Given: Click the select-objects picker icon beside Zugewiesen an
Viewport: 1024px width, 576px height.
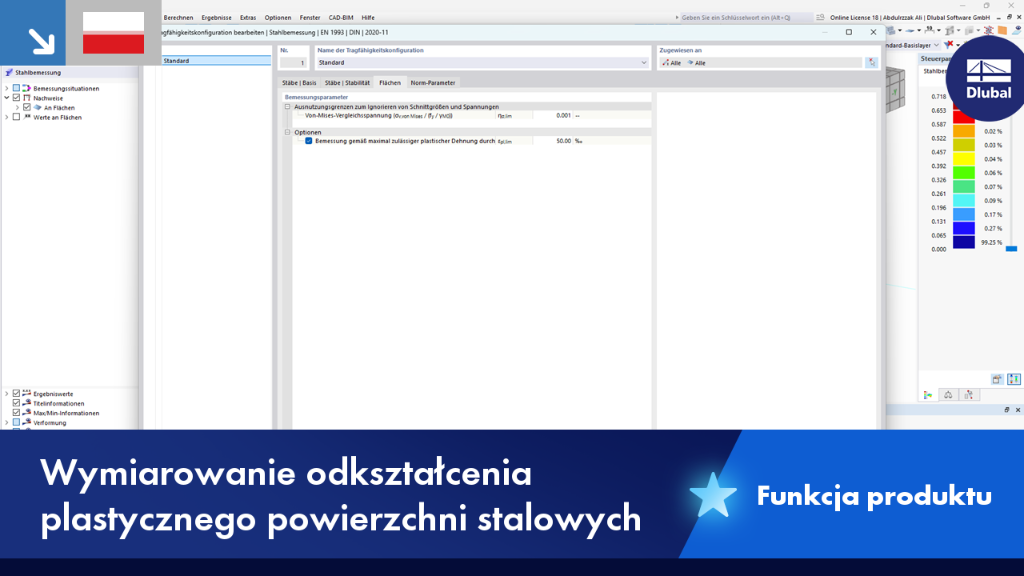Looking at the screenshot, I should pyautogui.click(x=871, y=63).
